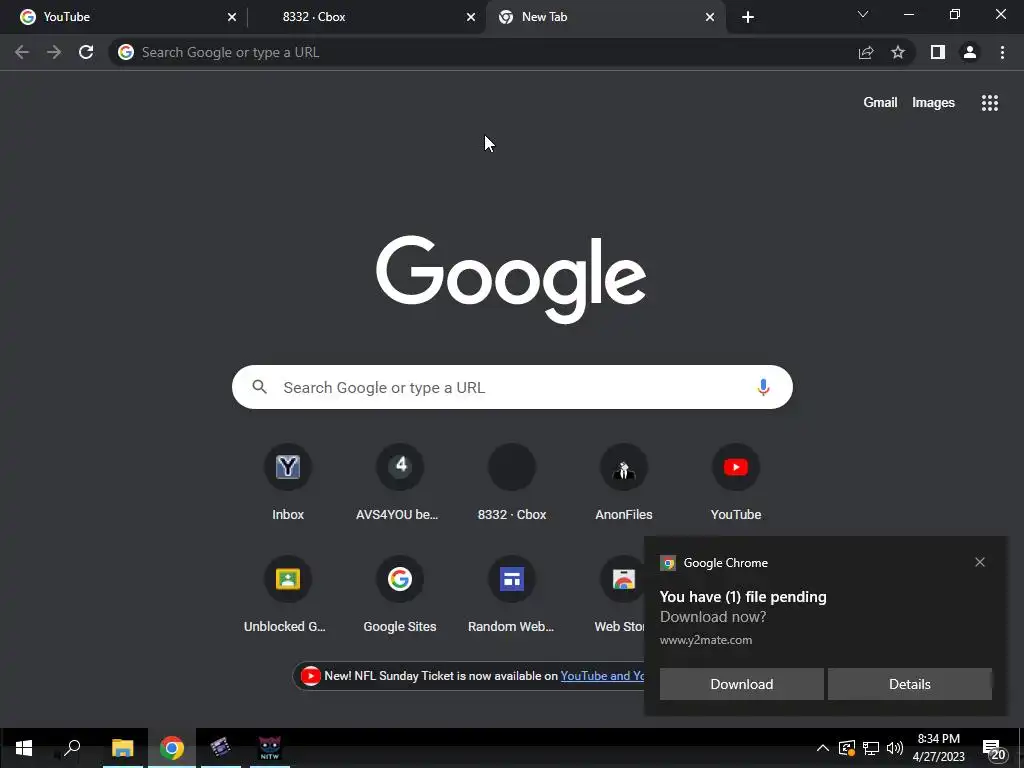Open the Google Sites shortcut tile
This screenshot has height=768, width=1024.
400,593
